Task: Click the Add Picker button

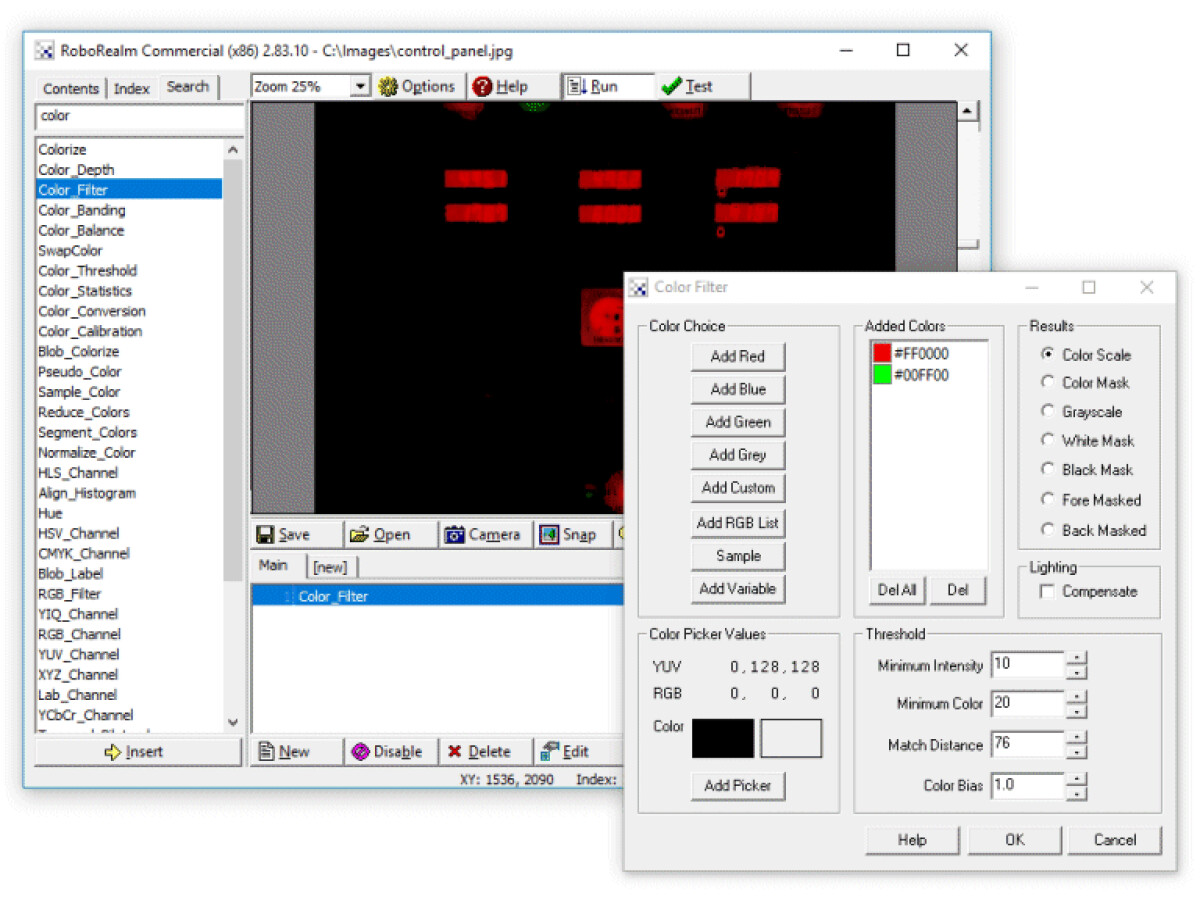Action: pos(738,786)
